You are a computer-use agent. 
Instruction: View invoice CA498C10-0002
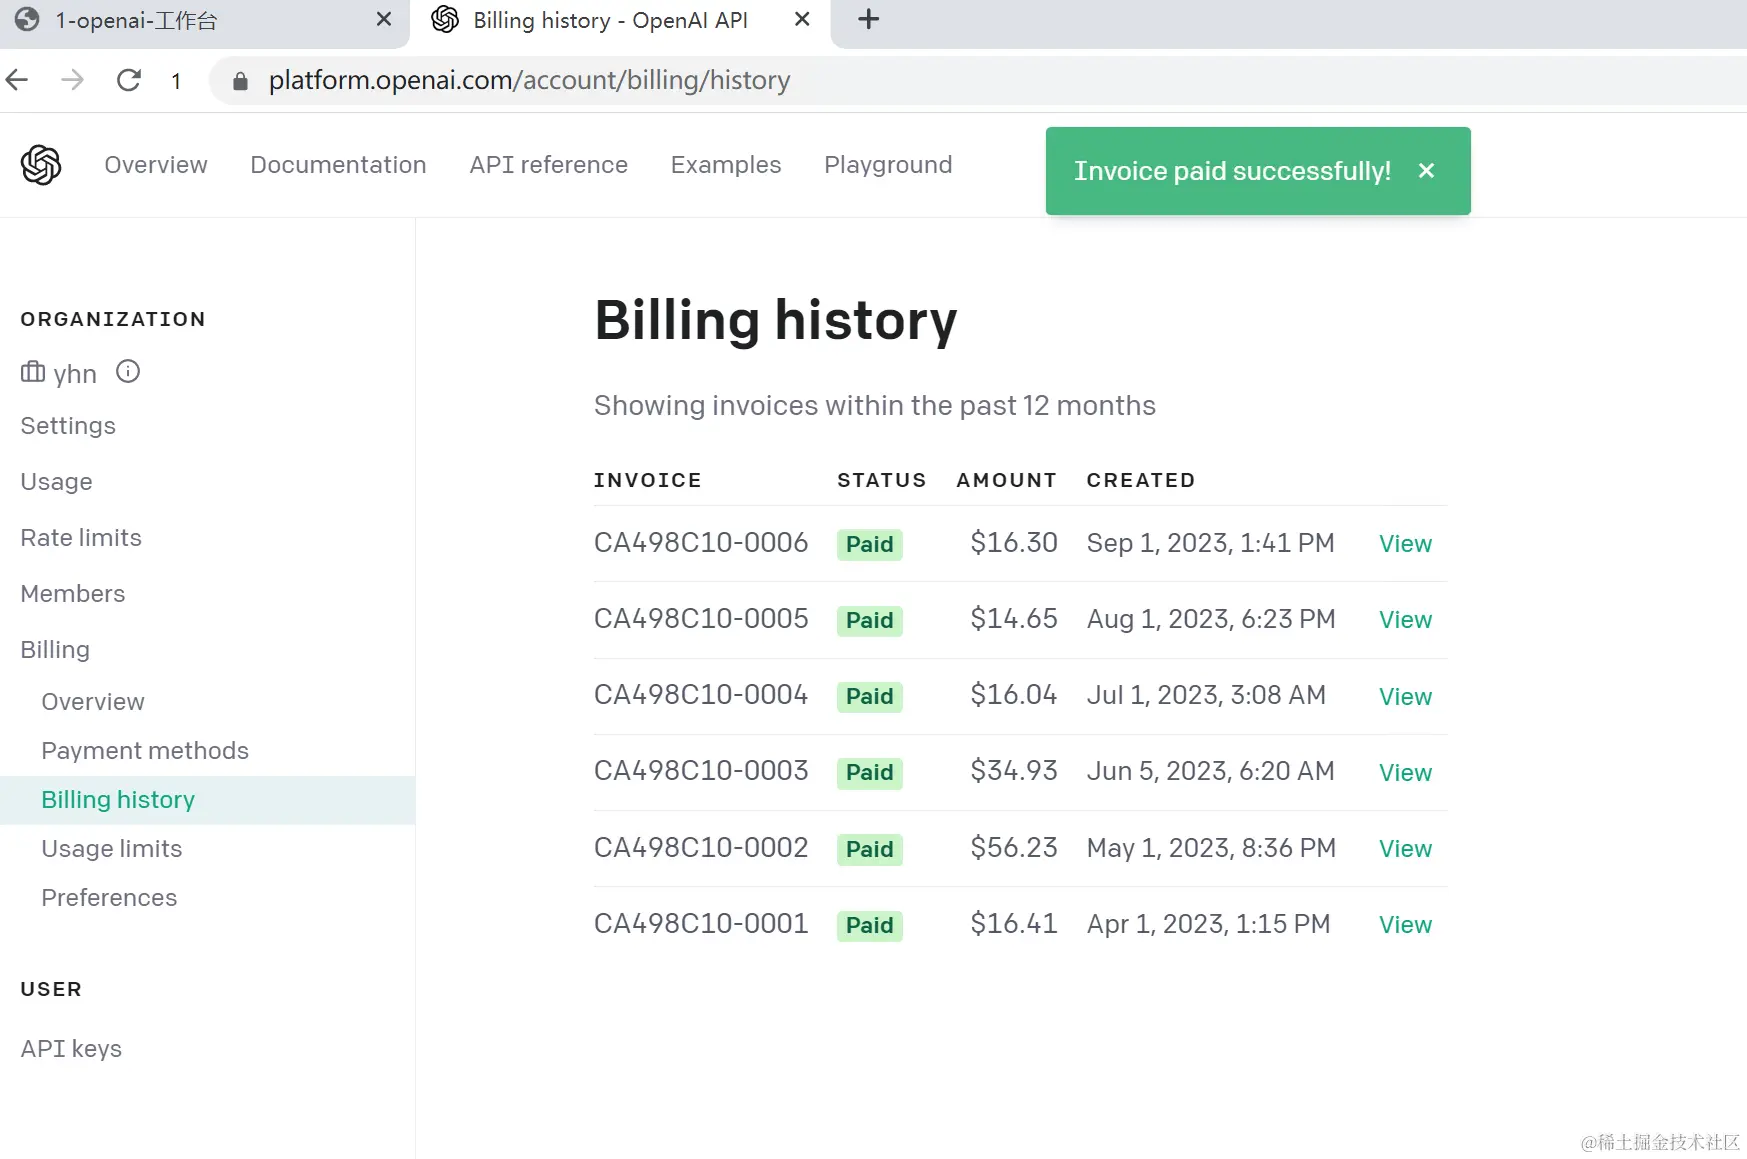[x=1405, y=849]
